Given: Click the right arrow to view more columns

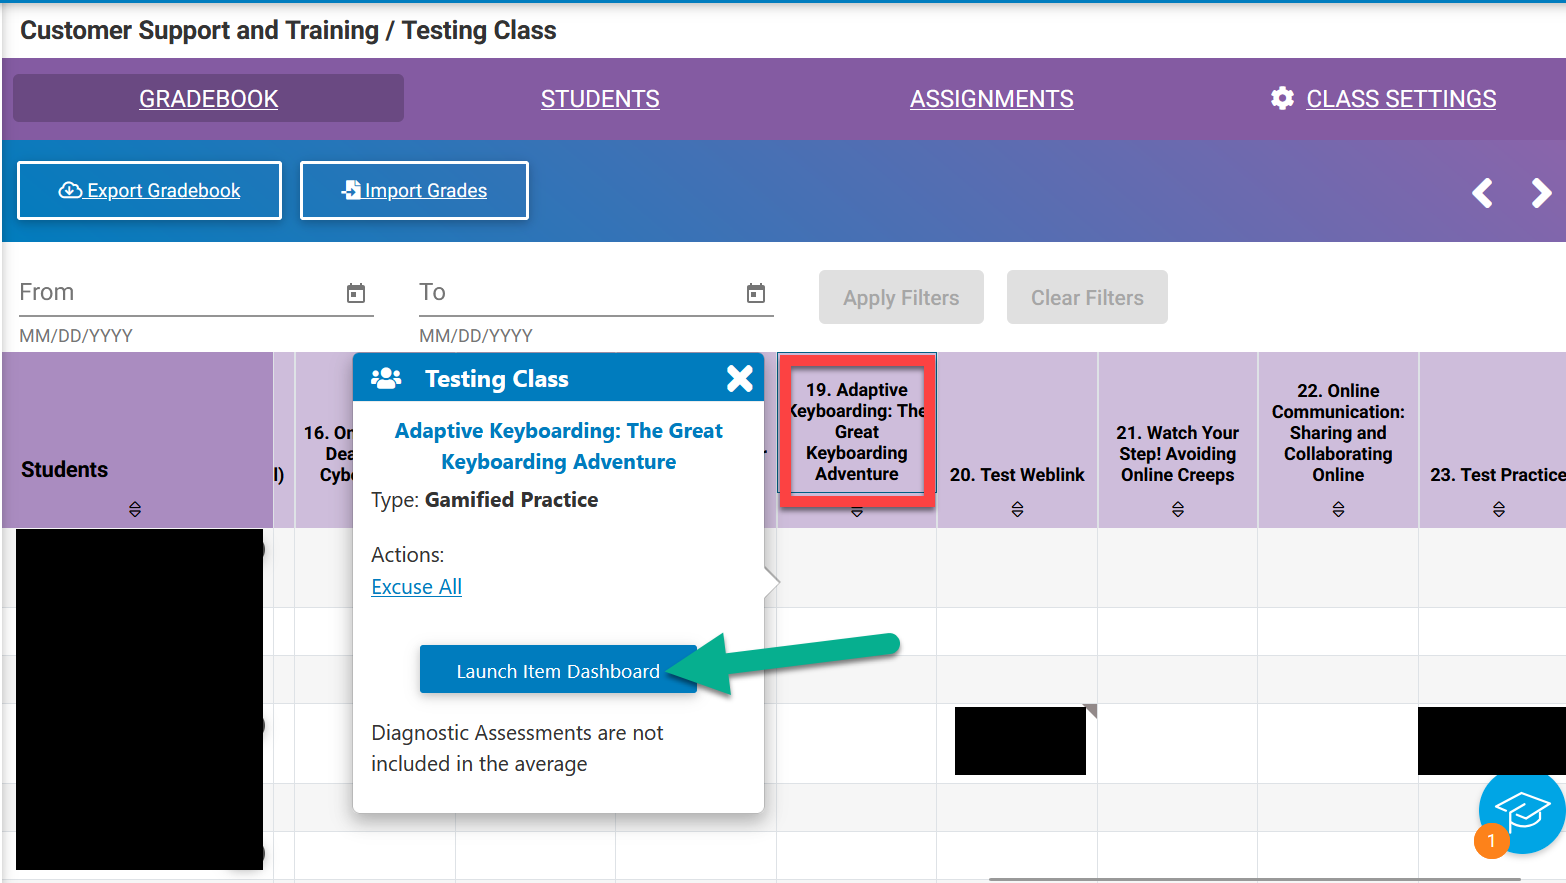Looking at the screenshot, I should coord(1541,193).
